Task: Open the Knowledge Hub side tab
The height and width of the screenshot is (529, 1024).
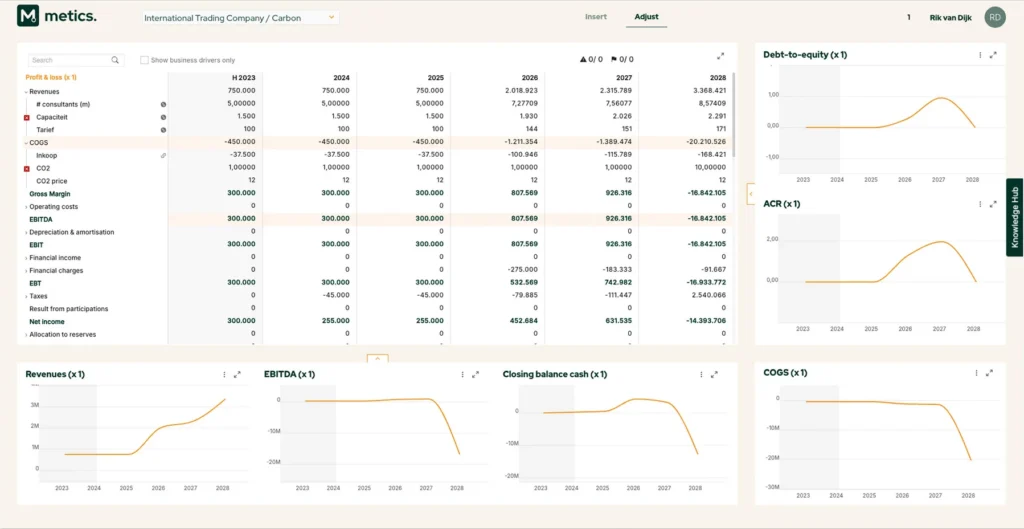Action: click(1015, 217)
